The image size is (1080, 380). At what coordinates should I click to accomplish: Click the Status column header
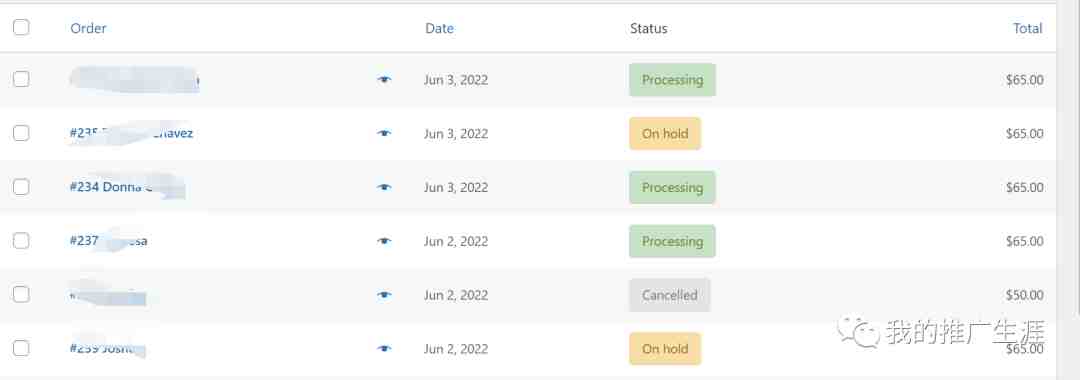coord(648,28)
